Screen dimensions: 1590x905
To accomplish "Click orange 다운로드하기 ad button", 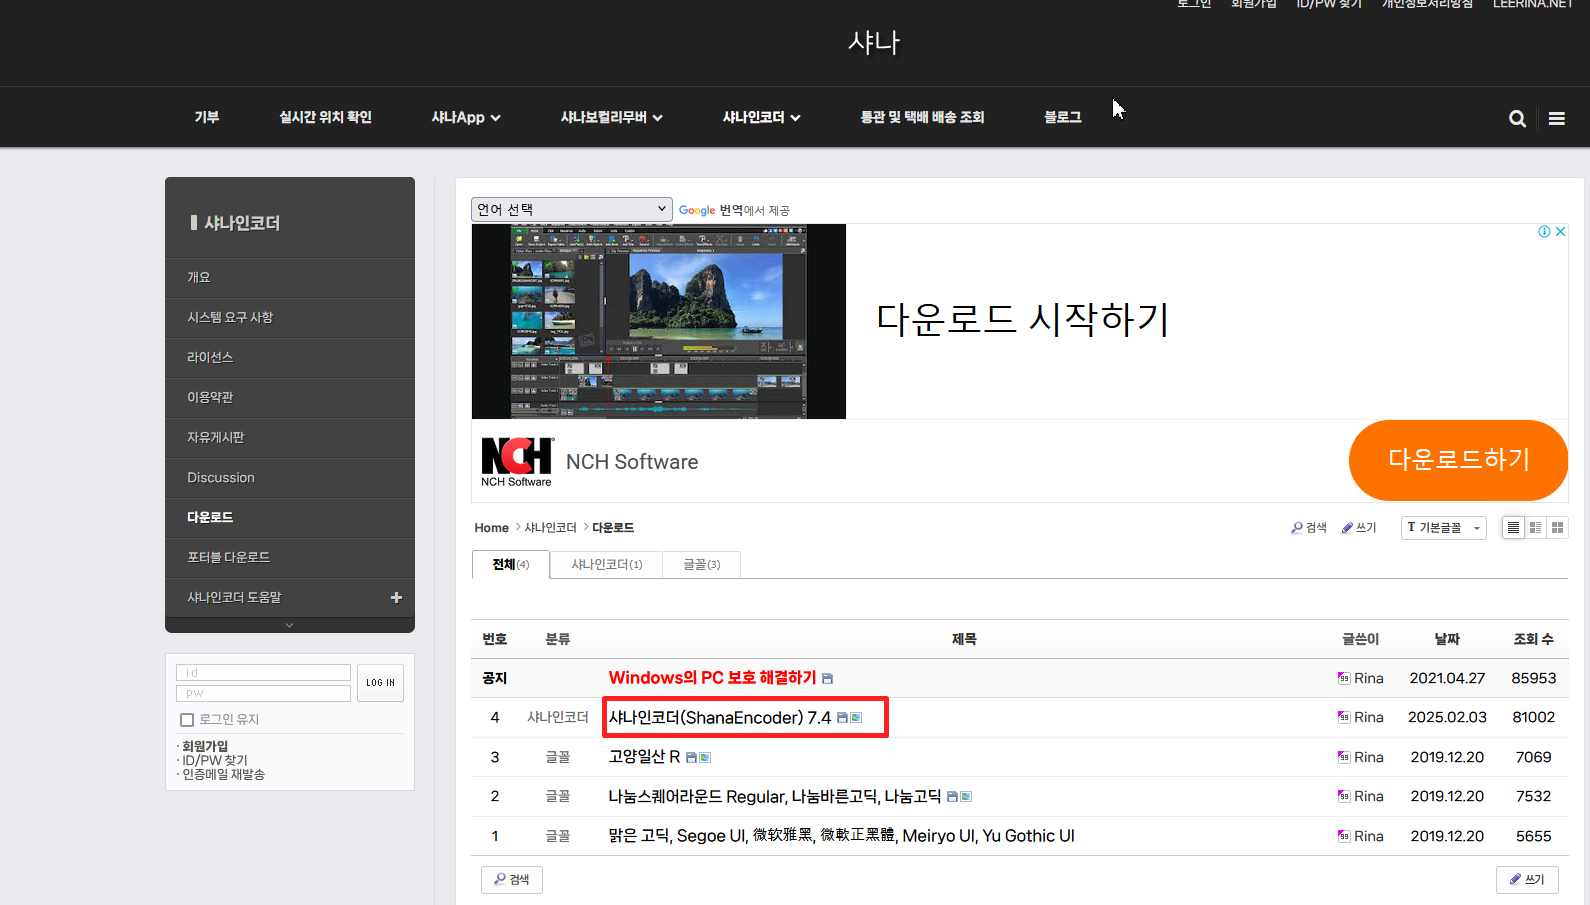I will [1458, 460].
